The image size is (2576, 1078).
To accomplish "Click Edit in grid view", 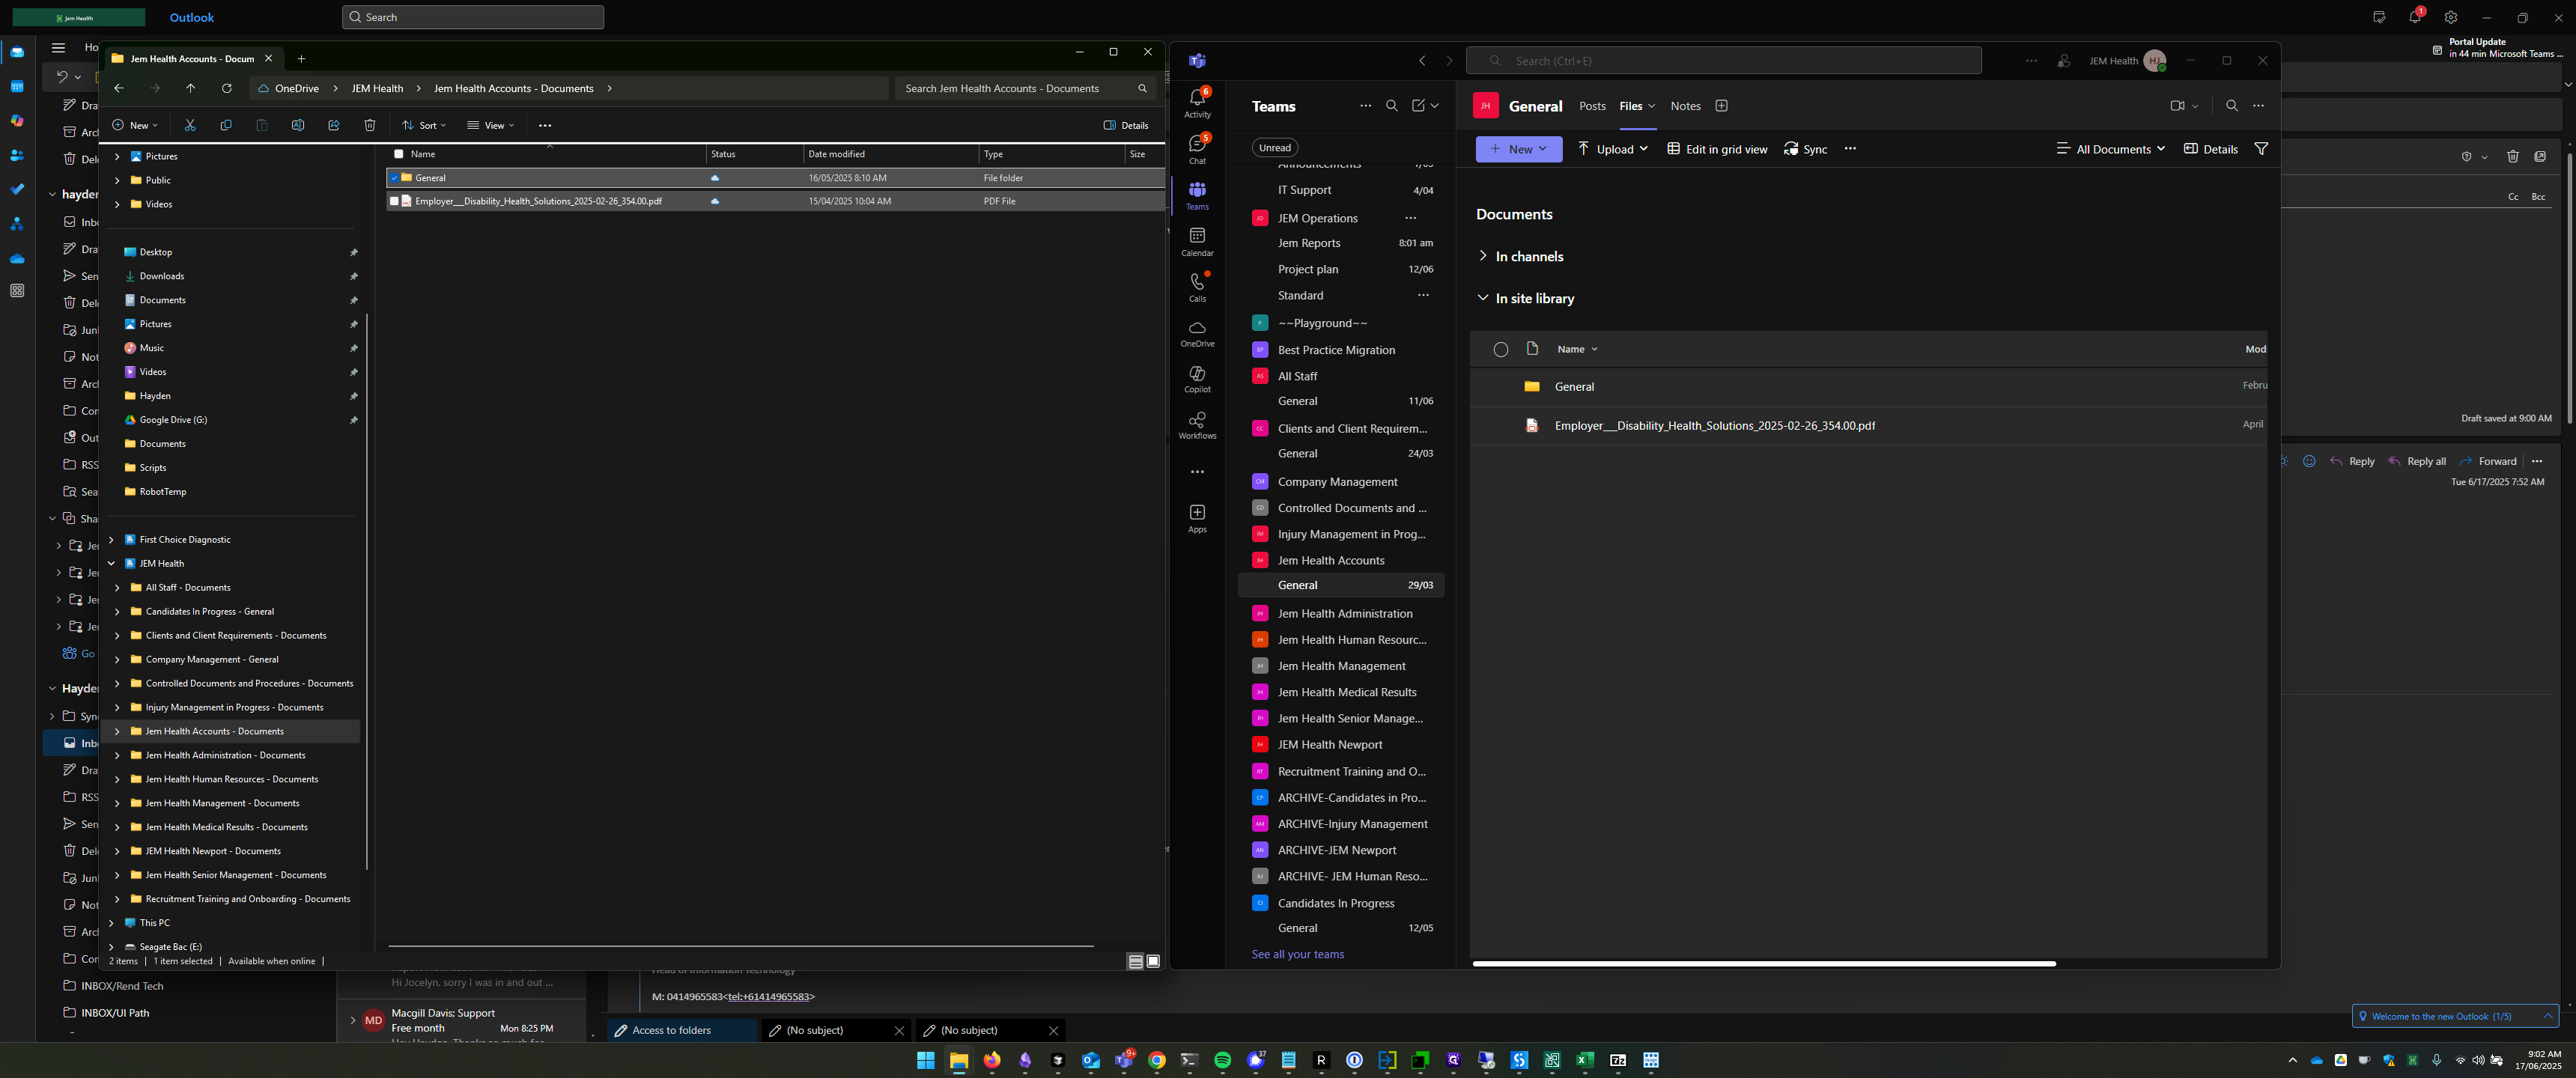I will coord(1717,149).
